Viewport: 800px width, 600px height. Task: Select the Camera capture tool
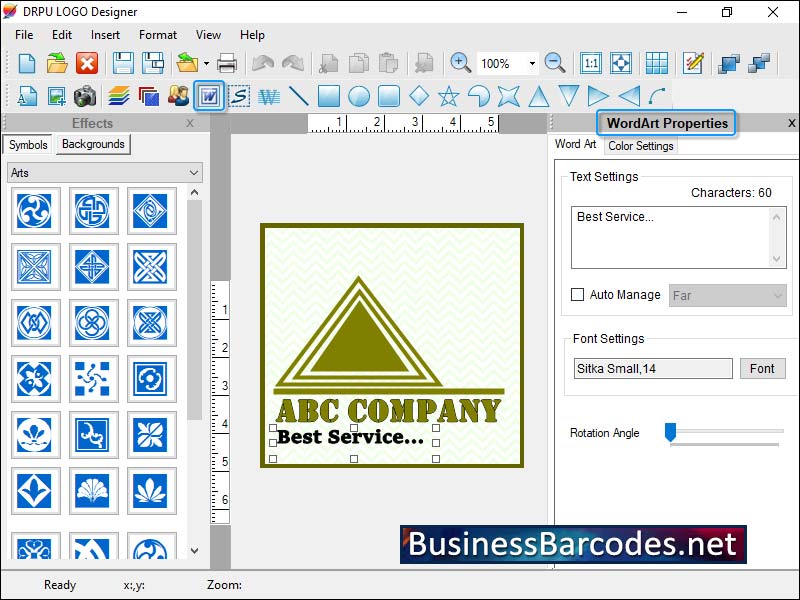coord(85,96)
